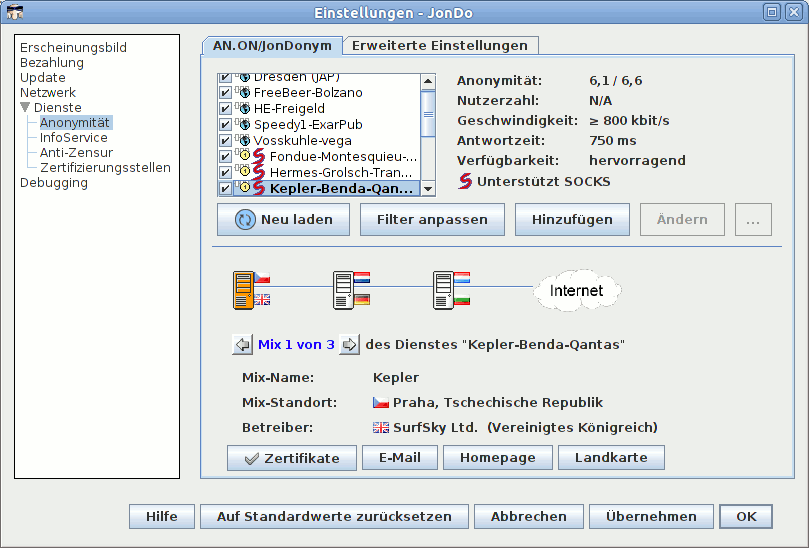Open Update settings
This screenshot has height=548, width=809.
click(x=43, y=77)
